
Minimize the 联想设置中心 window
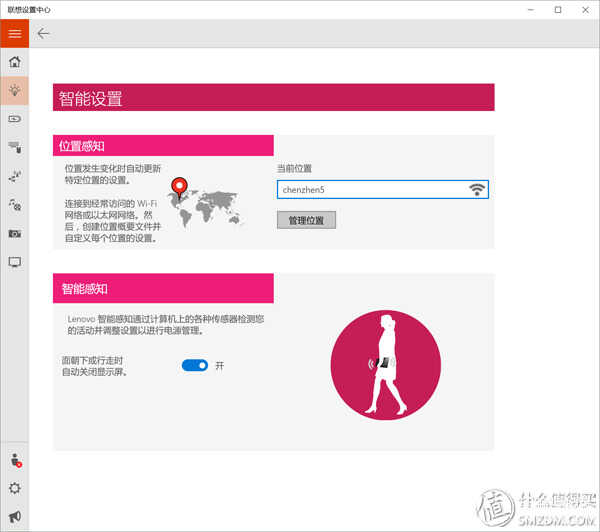530,10
